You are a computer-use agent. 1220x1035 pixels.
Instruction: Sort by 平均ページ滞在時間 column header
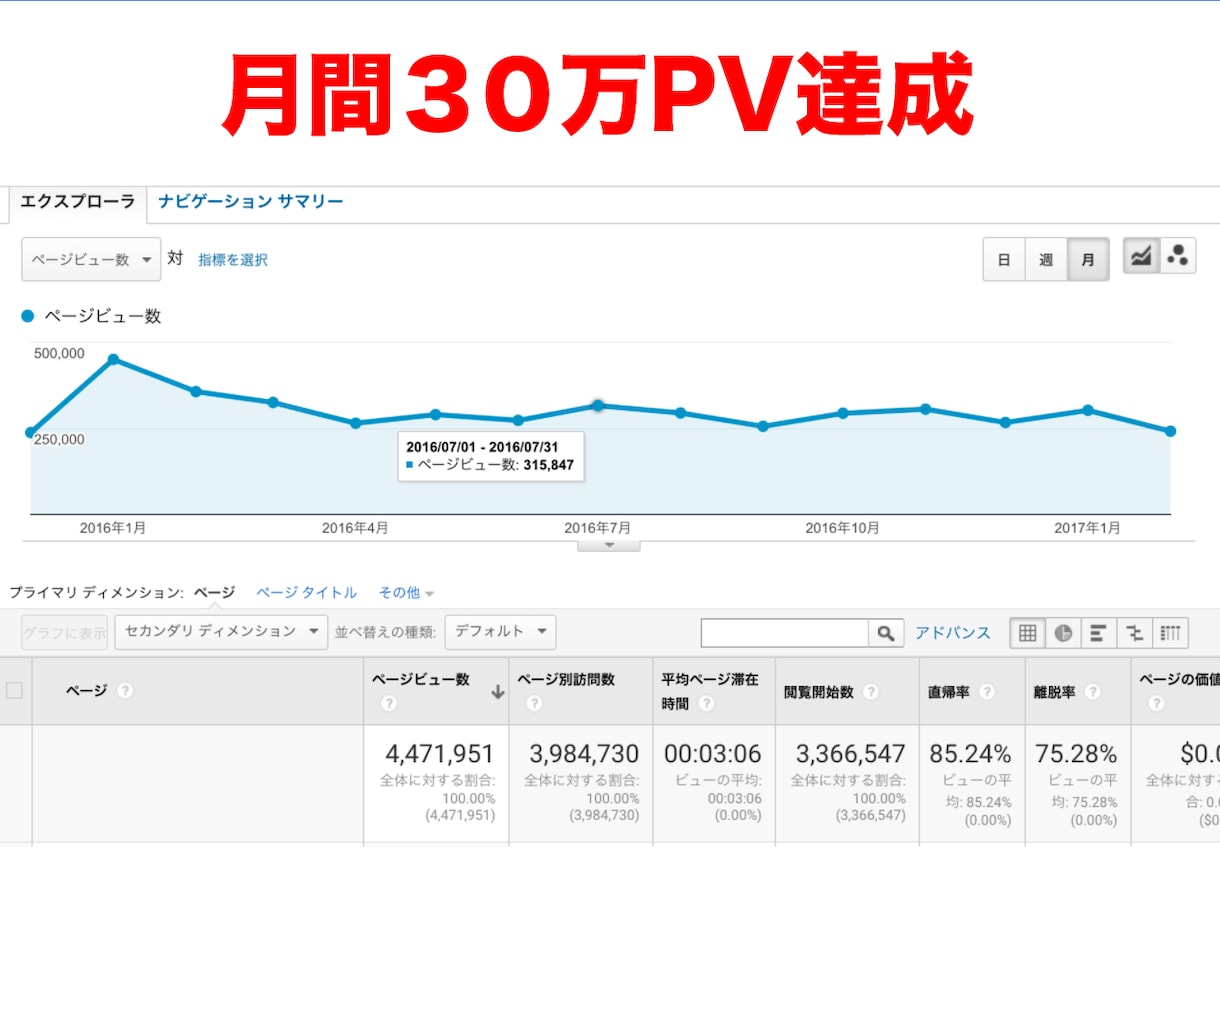click(710, 691)
